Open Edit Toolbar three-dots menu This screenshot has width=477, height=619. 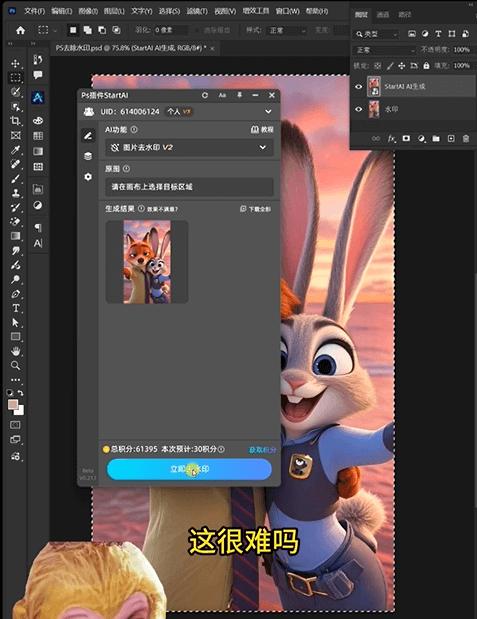(x=15, y=380)
